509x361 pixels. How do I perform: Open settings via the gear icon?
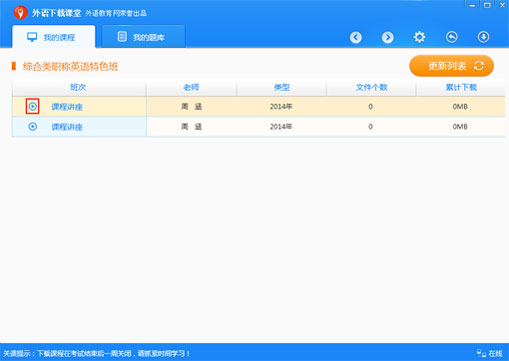point(419,37)
